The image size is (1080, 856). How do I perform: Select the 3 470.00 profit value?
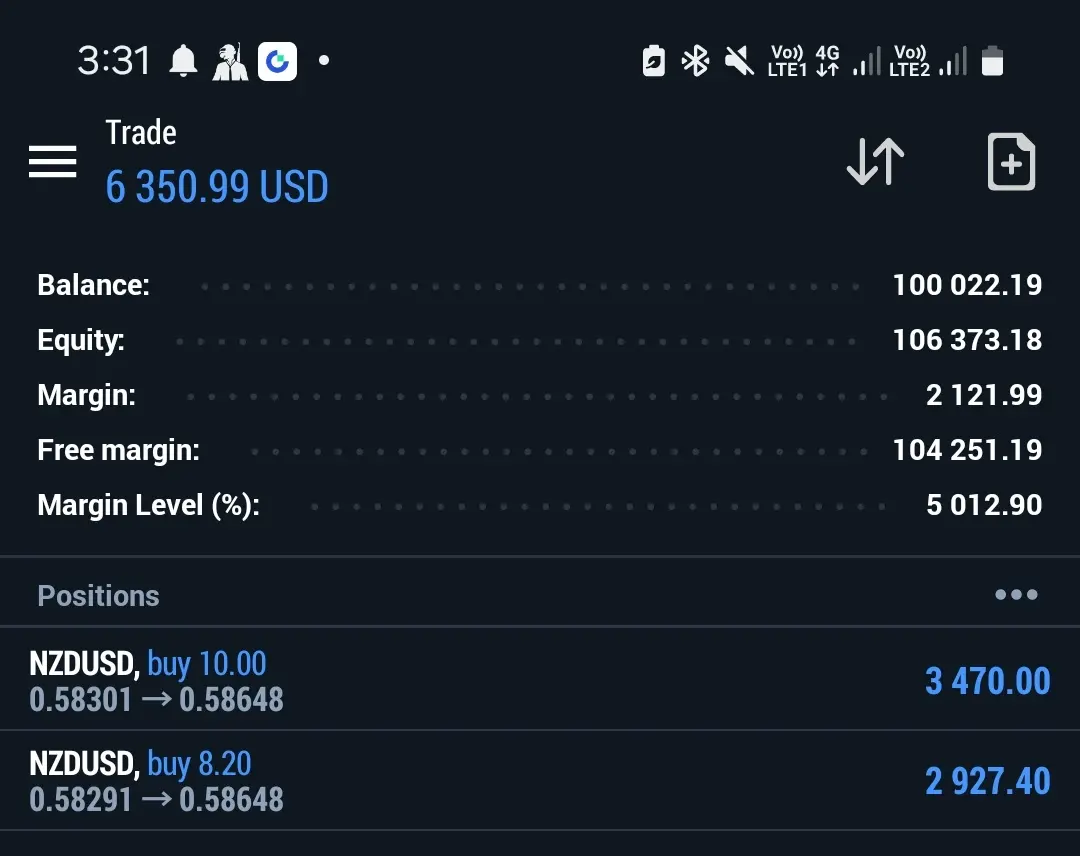[988, 681]
